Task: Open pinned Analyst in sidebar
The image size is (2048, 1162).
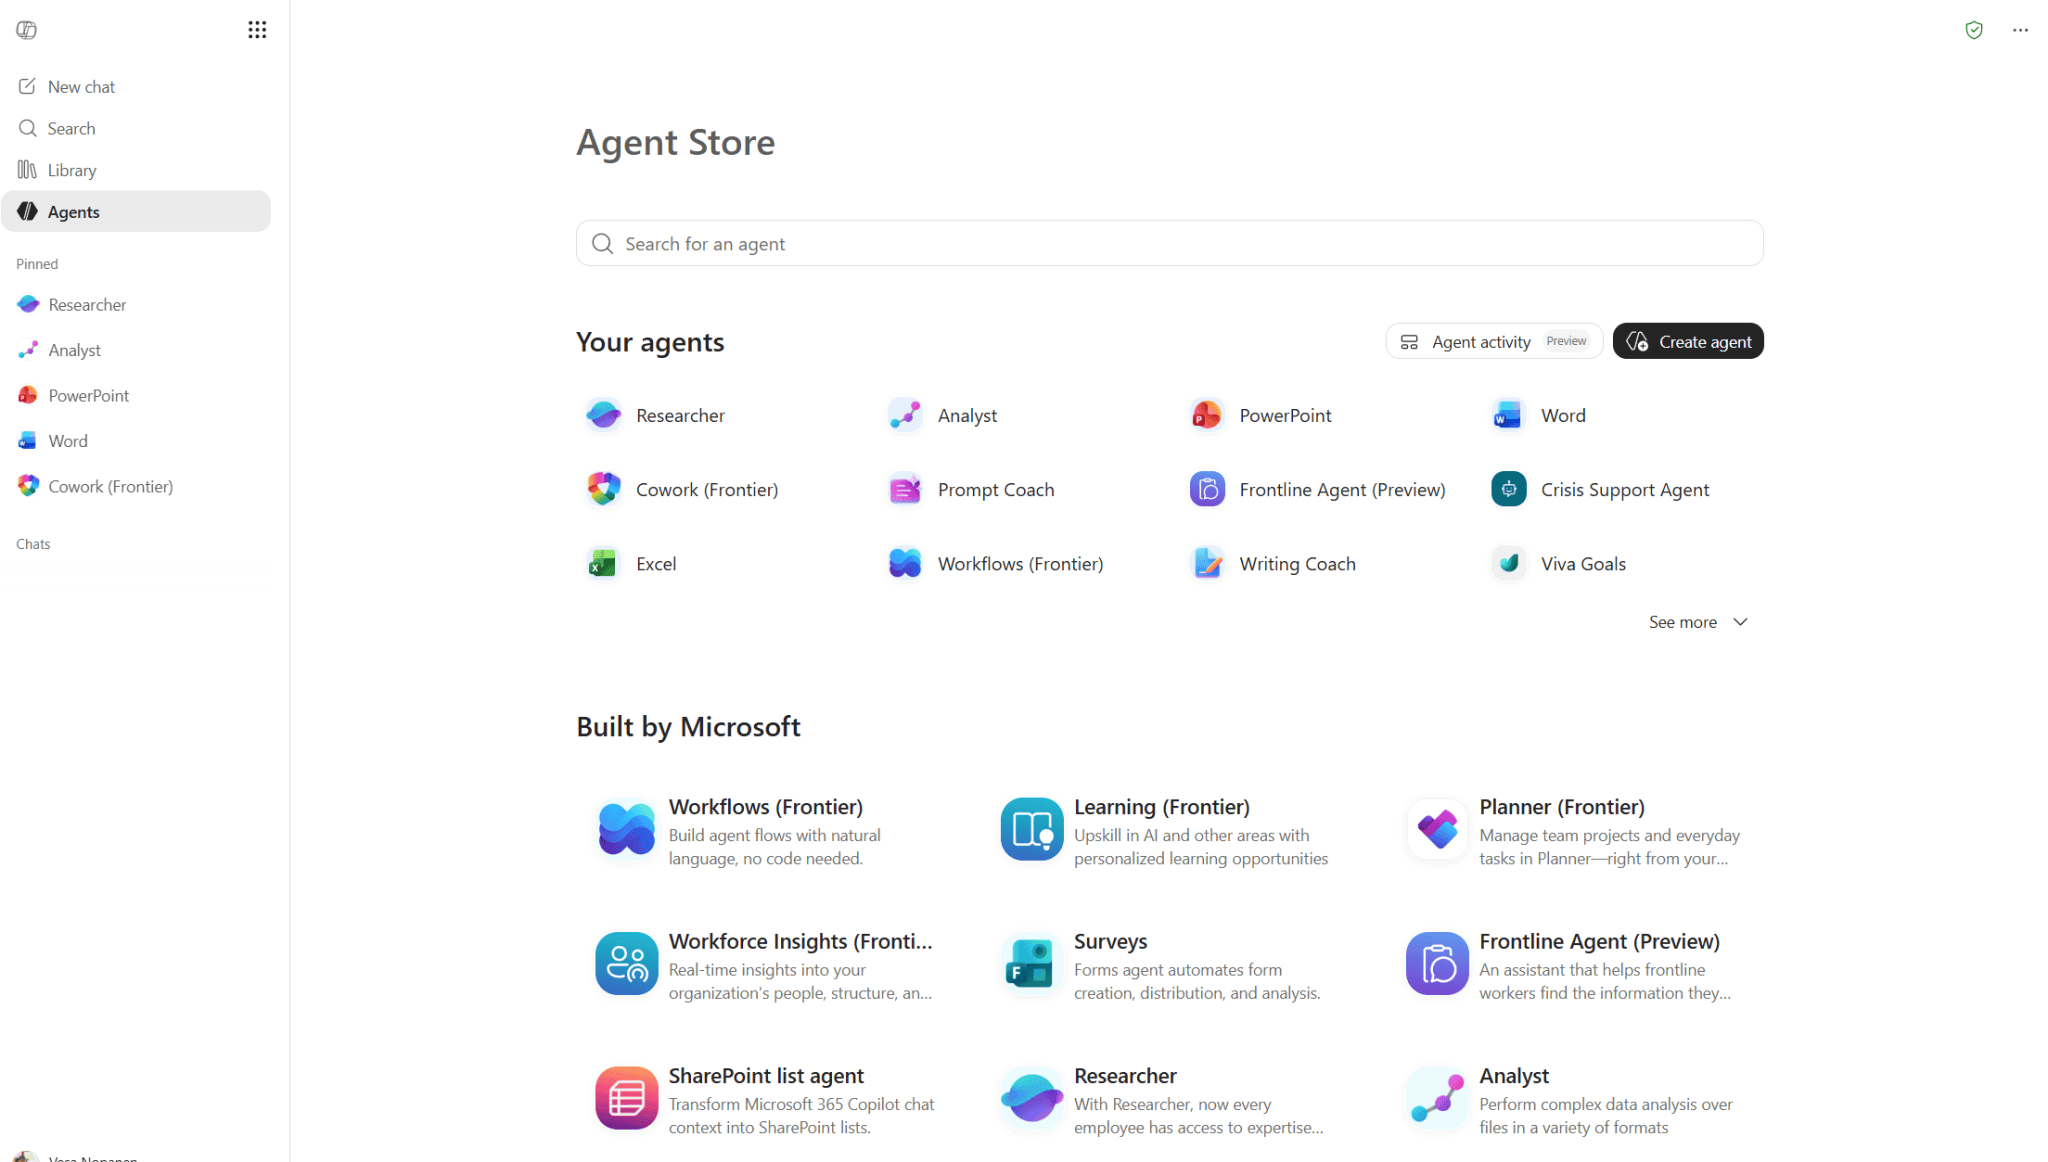Action: [136, 350]
